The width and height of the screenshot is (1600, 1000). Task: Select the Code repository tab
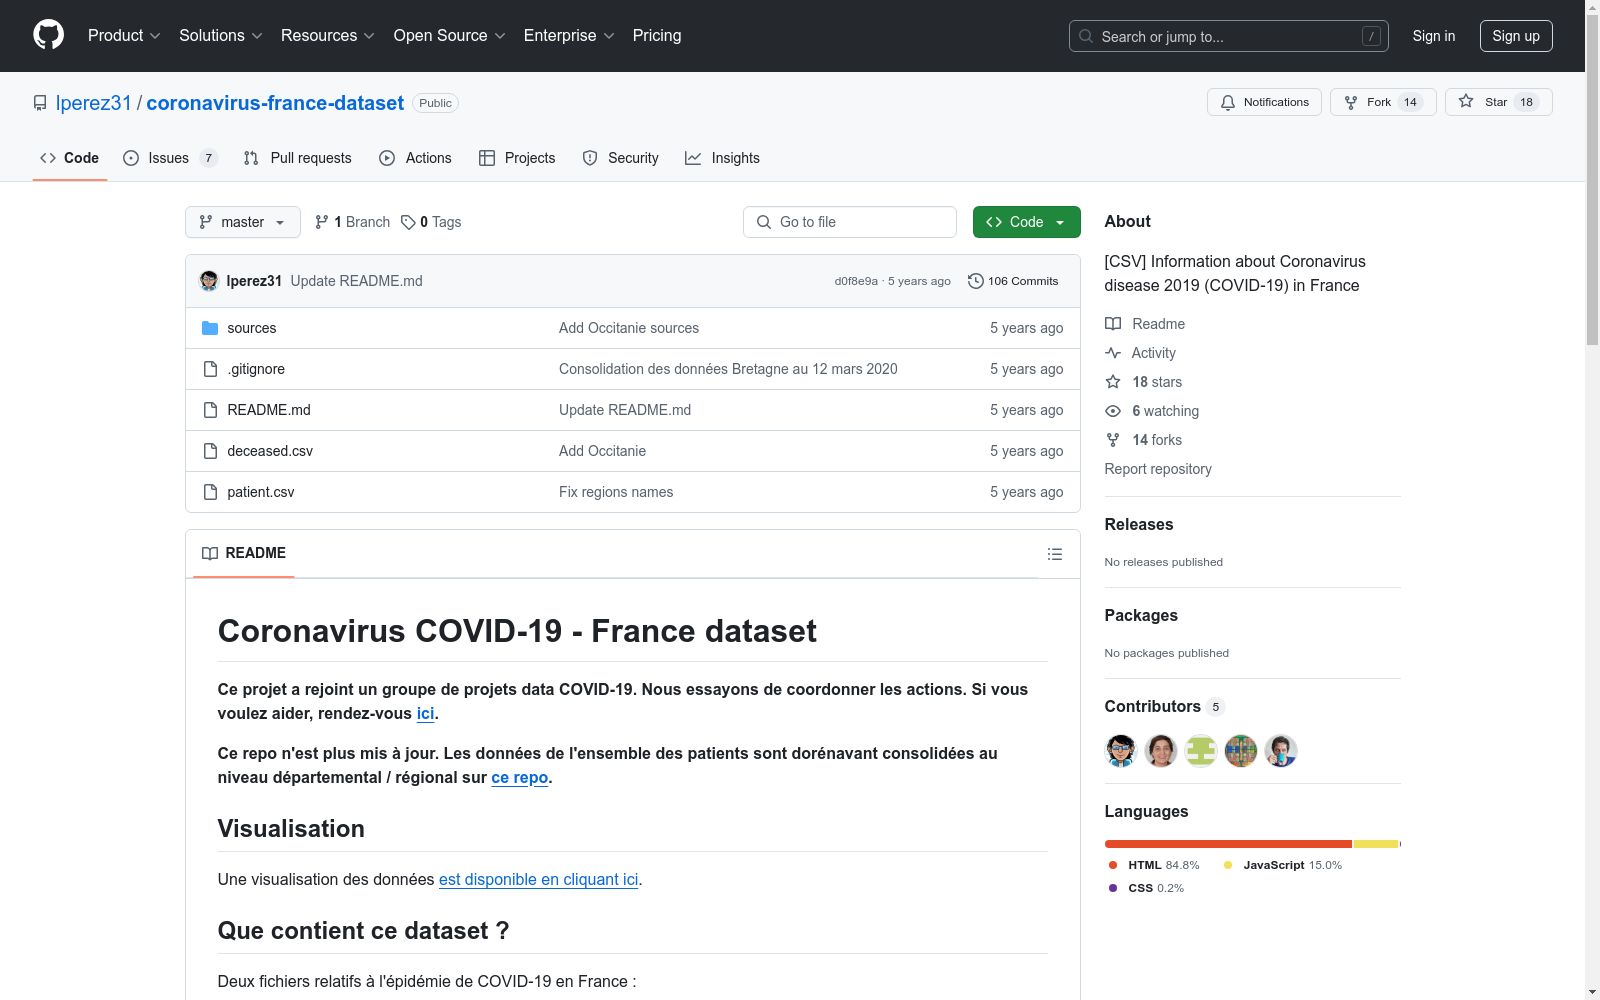tap(70, 158)
